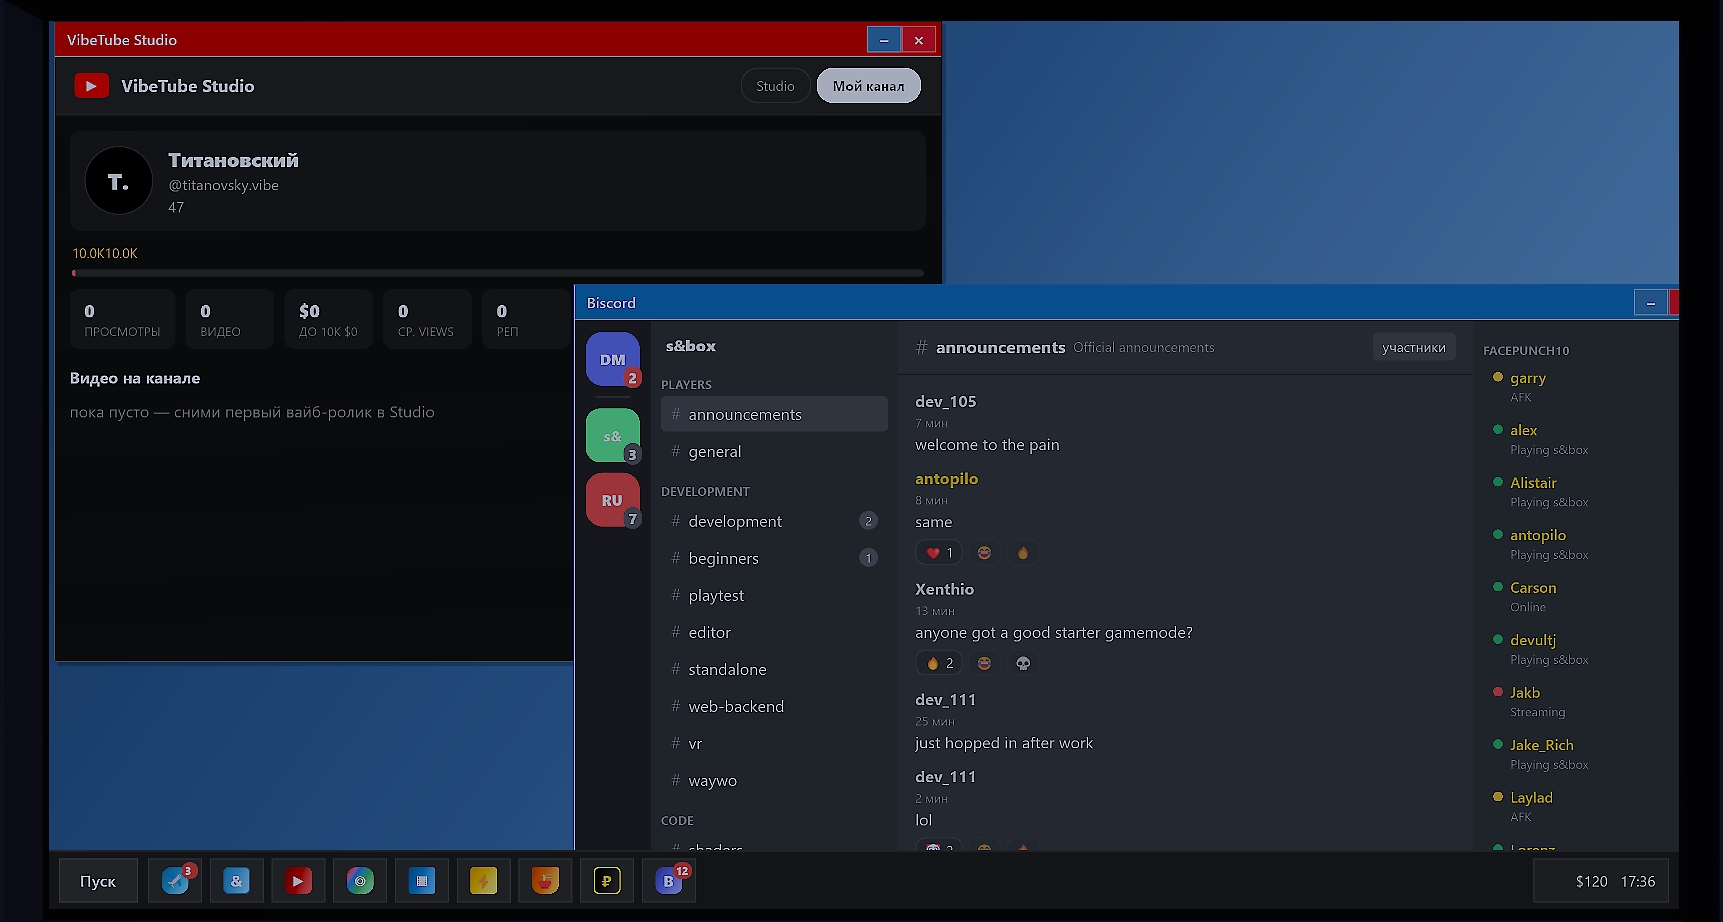
Task: Click the ВИДЕО stat card
Action: point(229,319)
